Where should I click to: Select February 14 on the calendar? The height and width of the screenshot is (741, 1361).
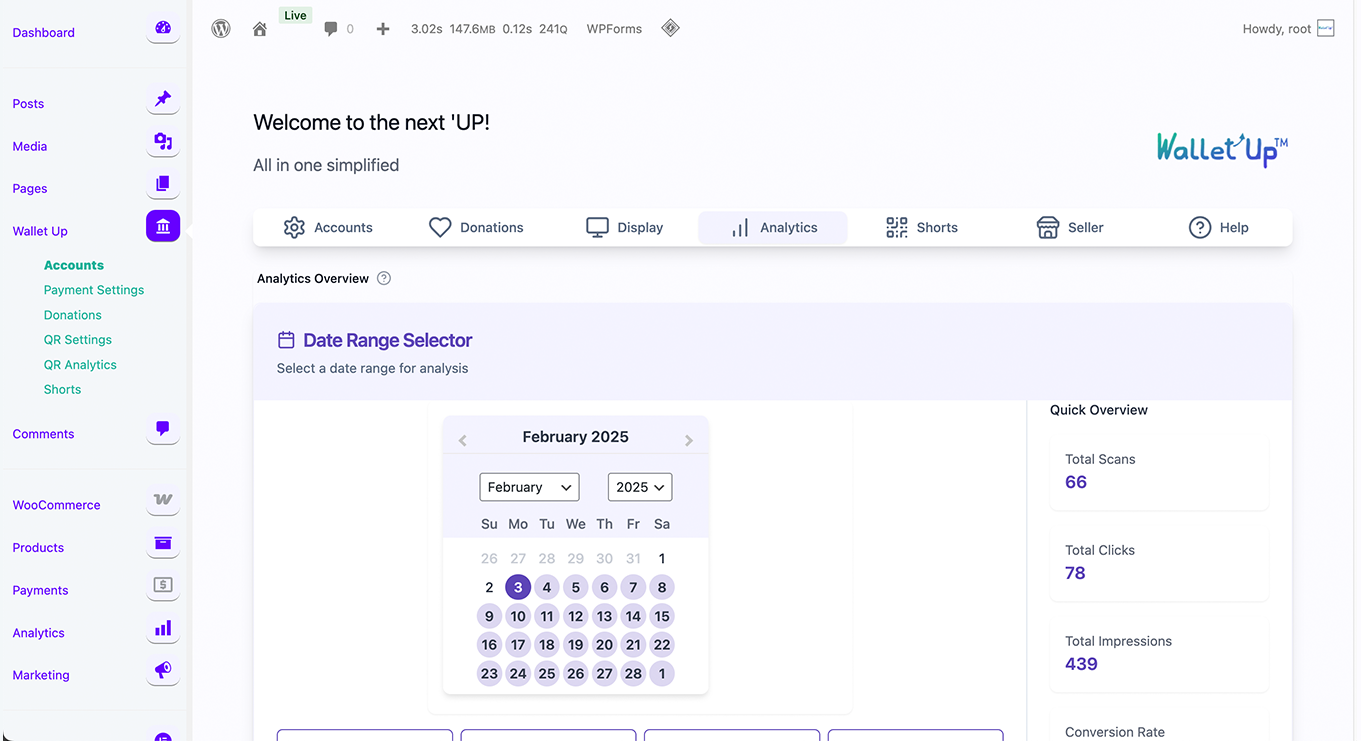[x=633, y=616]
